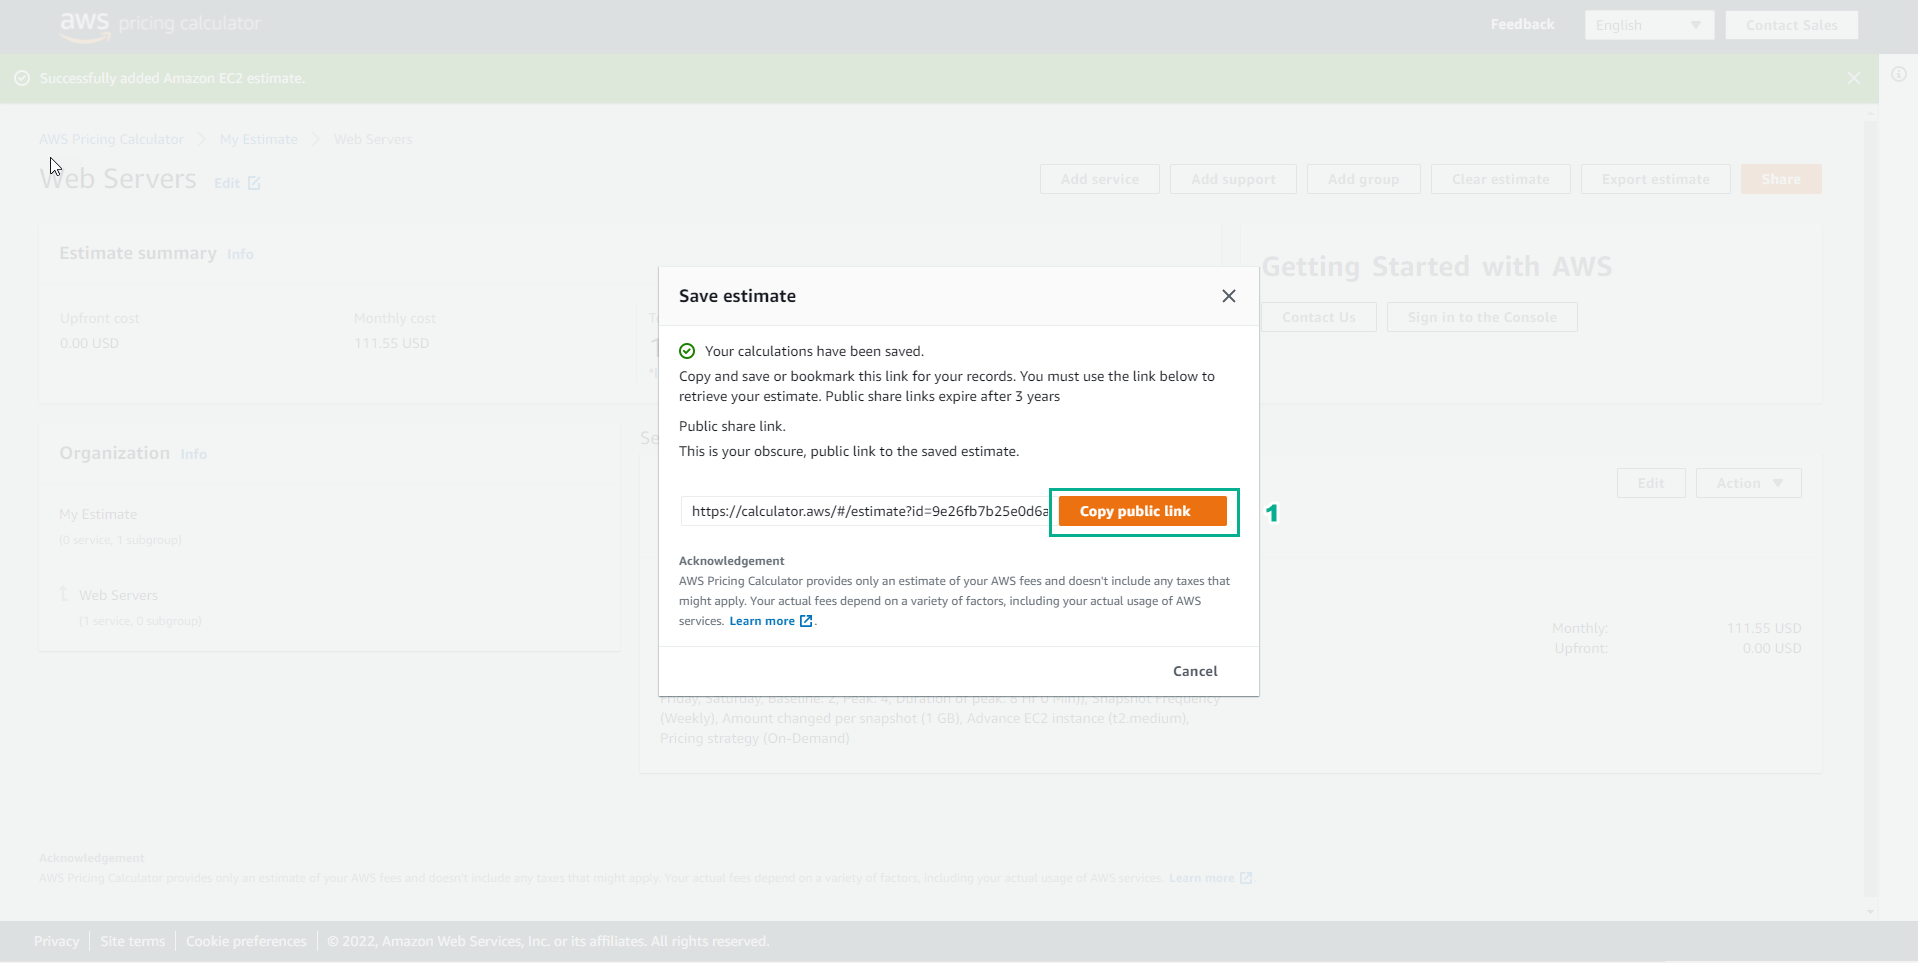The image size is (1918, 963).
Task: Cancel the Save estimate dialog
Action: pos(1195,671)
